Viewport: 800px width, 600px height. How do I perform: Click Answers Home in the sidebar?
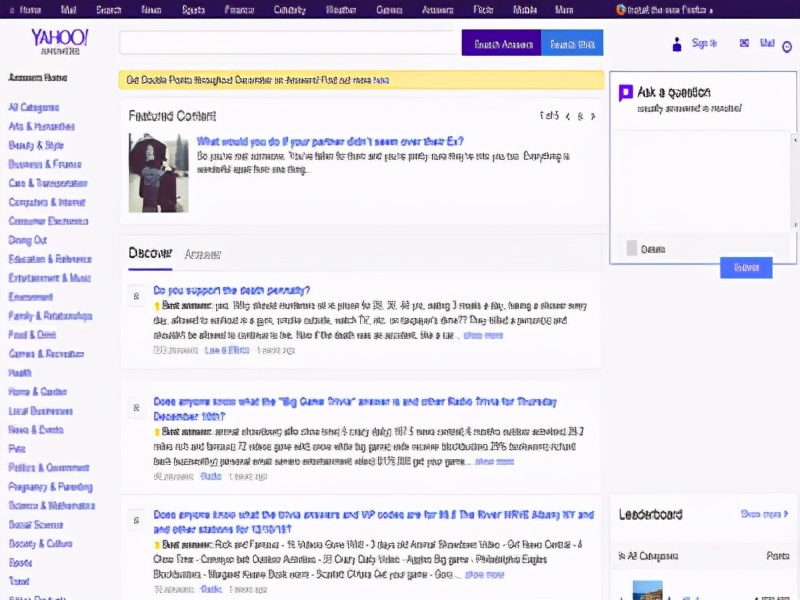click(38, 78)
